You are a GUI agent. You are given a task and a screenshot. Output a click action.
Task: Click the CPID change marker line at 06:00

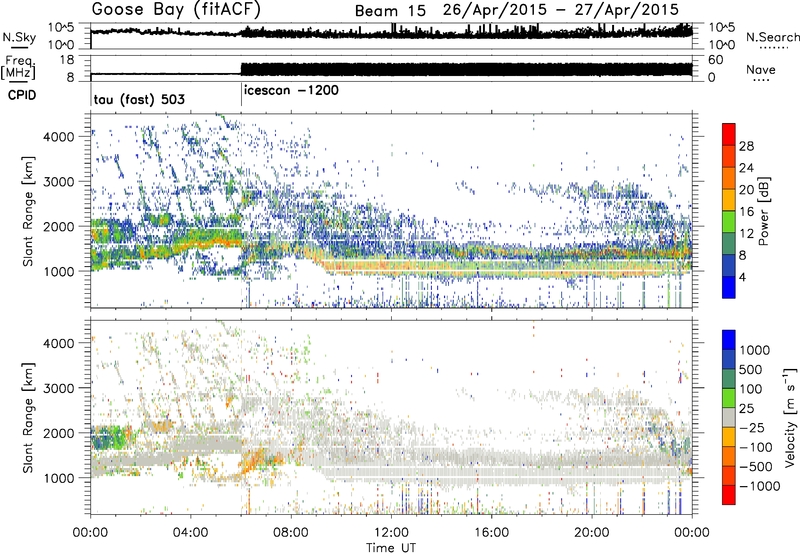241,95
